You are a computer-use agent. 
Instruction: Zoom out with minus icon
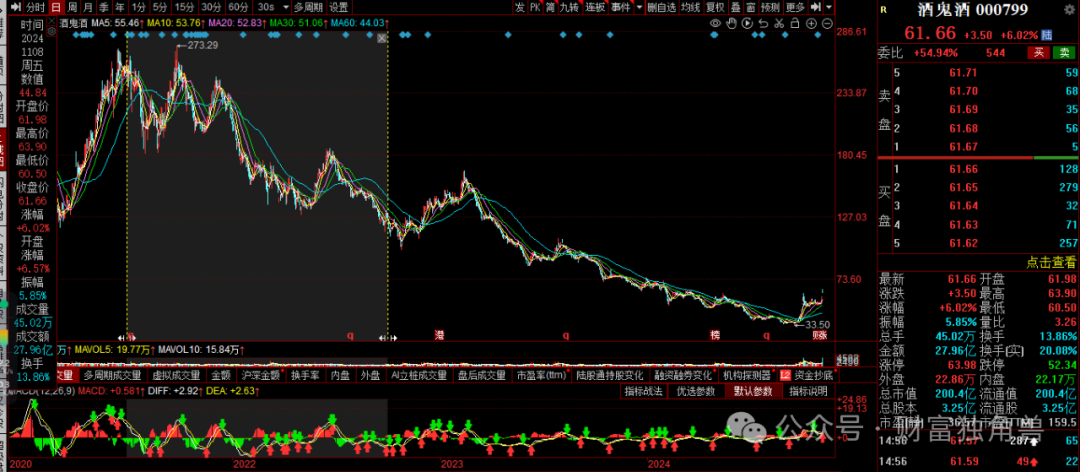(x=827, y=23)
